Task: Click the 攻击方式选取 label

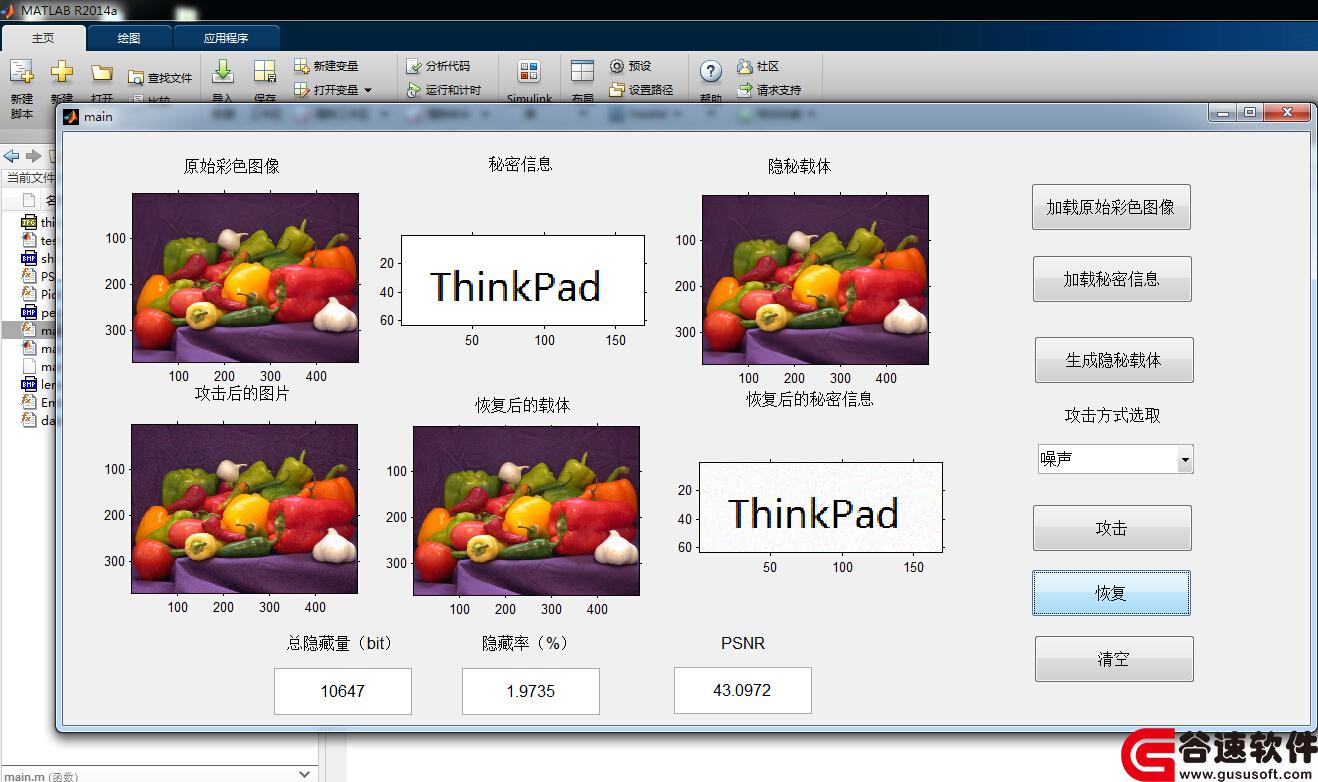Action: [x=1112, y=415]
